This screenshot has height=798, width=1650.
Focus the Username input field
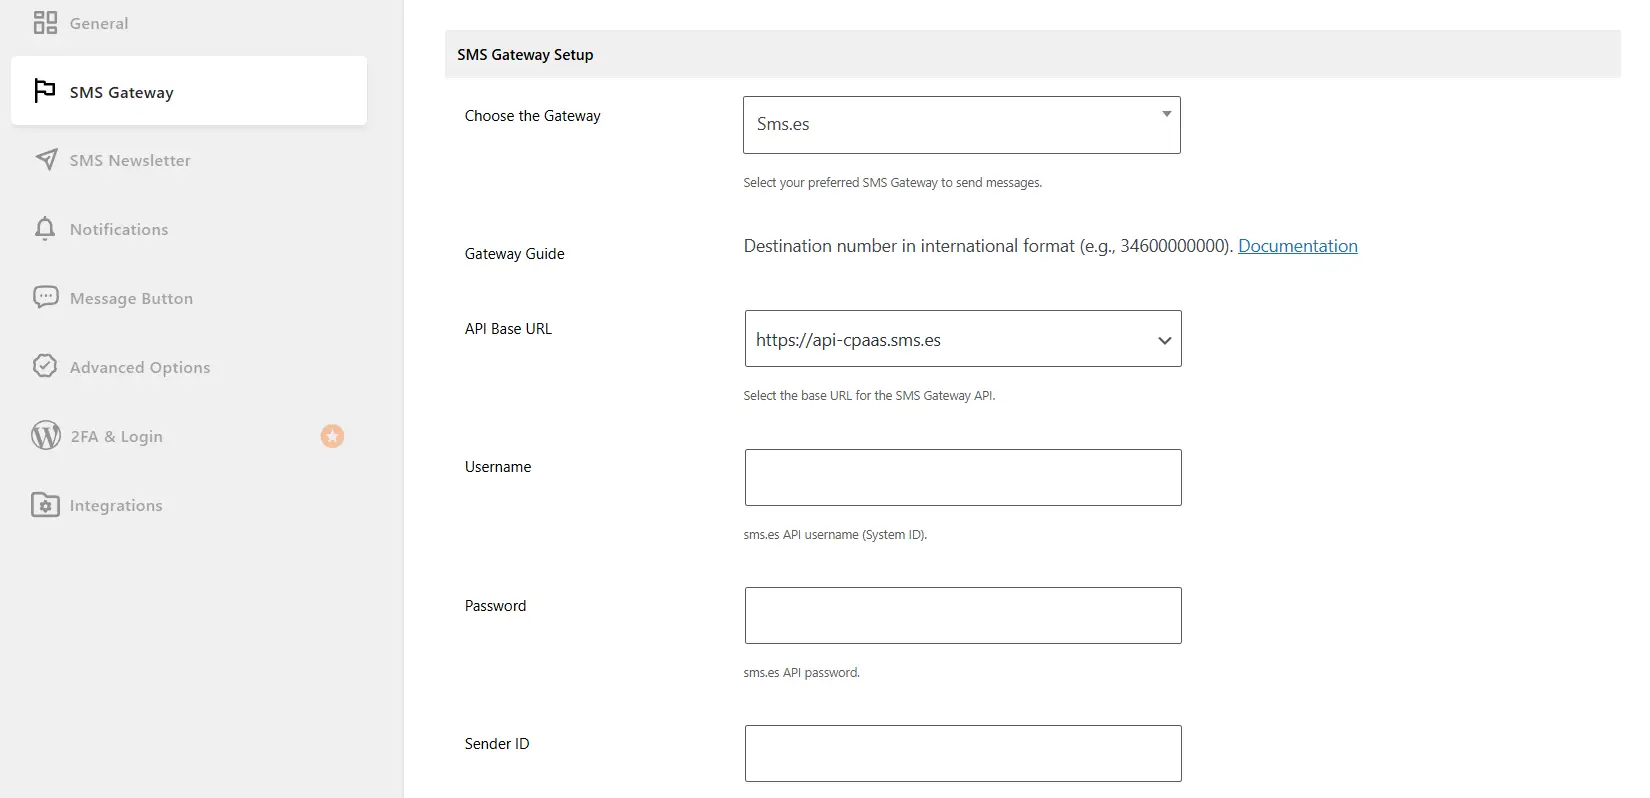962,477
